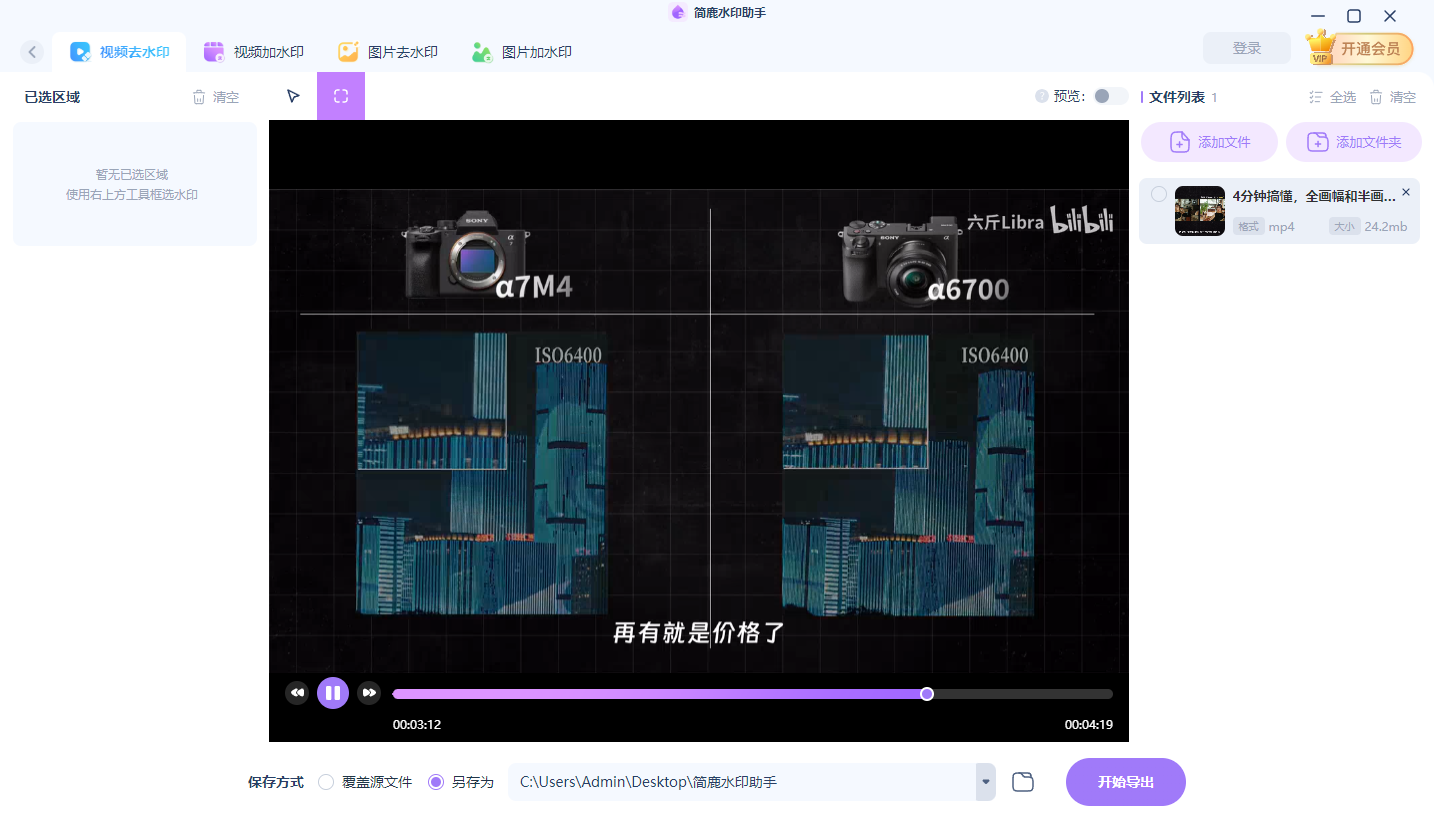Click the 开通会员 VIP button
This screenshot has width=1434, height=822.
(1361, 48)
